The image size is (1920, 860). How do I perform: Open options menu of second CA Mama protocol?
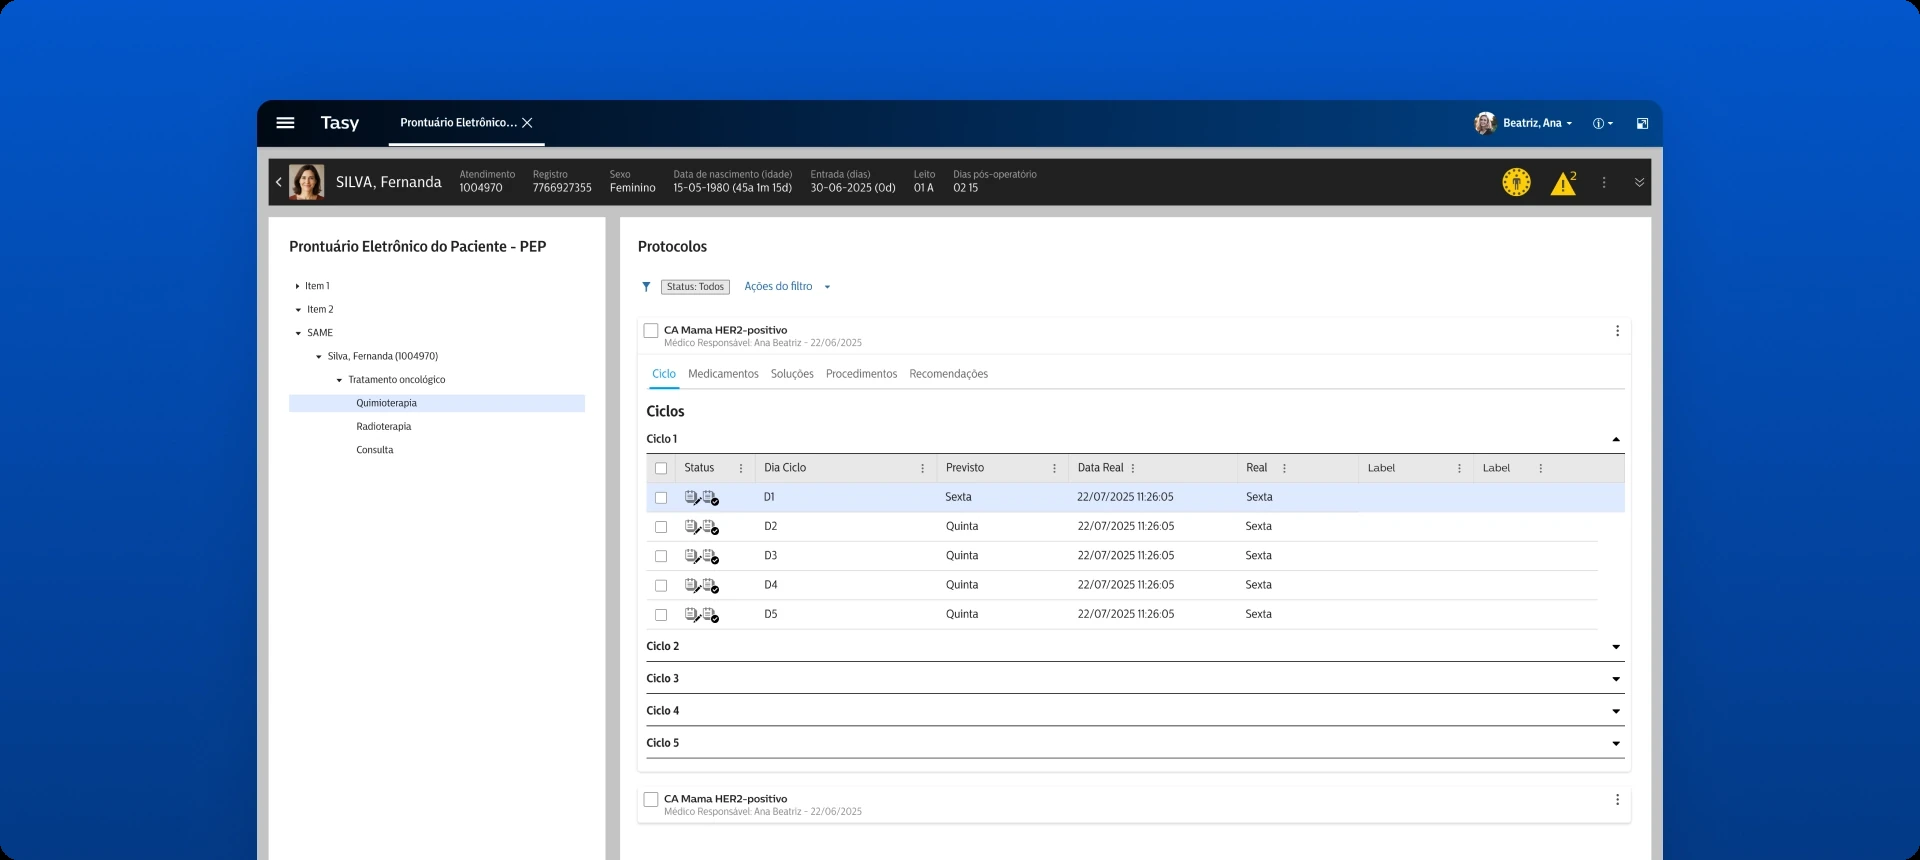pyautogui.click(x=1617, y=800)
